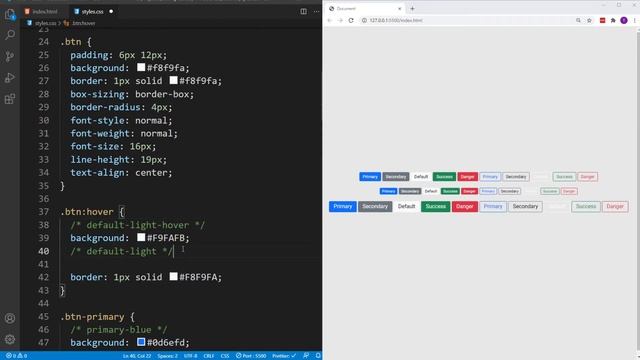Screen dimensions: 640x360
Task: Click the medium solid Danger button in top row
Action: click(x=467, y=177)
